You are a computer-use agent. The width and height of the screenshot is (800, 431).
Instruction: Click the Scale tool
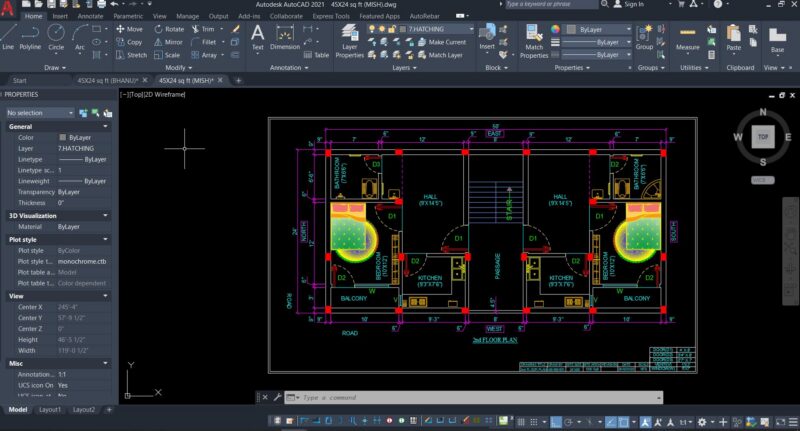tap(167, 55)
